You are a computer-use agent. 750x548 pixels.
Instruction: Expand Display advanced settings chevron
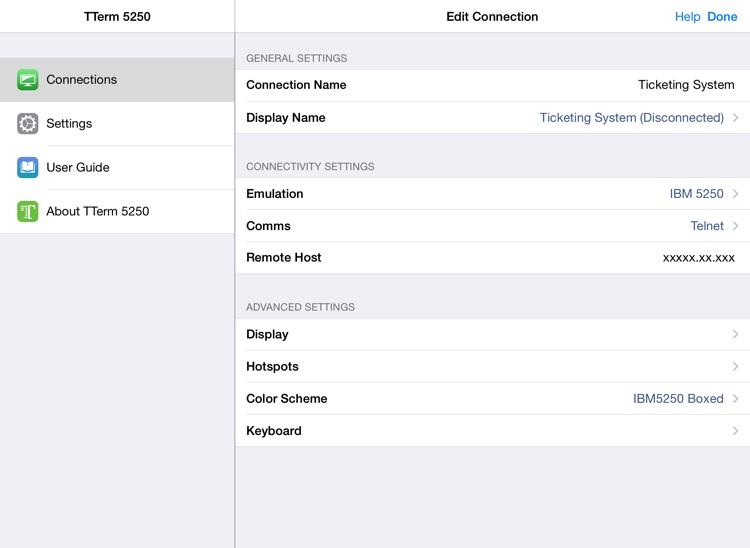pos(736,334)
